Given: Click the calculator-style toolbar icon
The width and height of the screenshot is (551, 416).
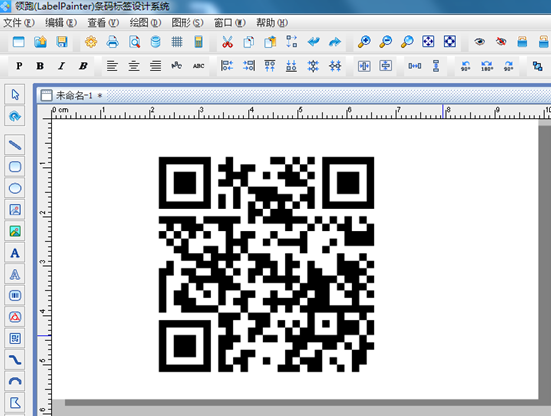Looking at the screenshot, I should (x=199, y=42).
